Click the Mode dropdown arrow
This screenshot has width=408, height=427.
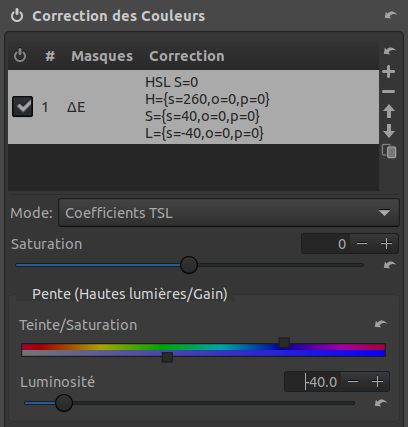click(x=384, y=213)
